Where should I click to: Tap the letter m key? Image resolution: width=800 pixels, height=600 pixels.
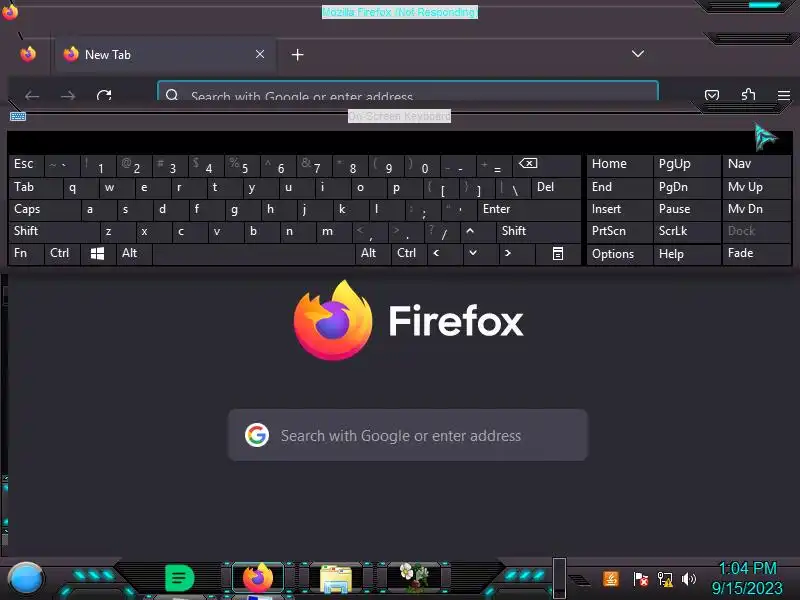click(x=334, y=231)
